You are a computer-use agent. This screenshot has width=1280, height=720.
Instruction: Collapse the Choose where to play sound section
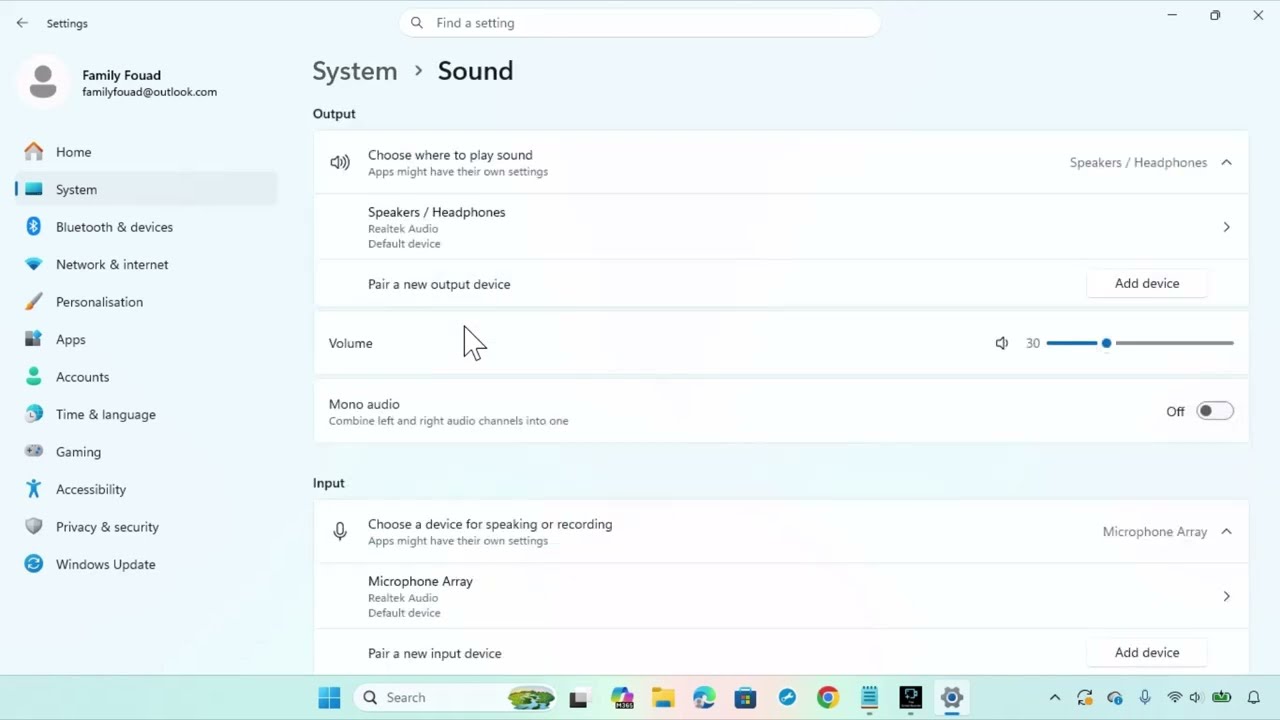(x=1226, y=162)
